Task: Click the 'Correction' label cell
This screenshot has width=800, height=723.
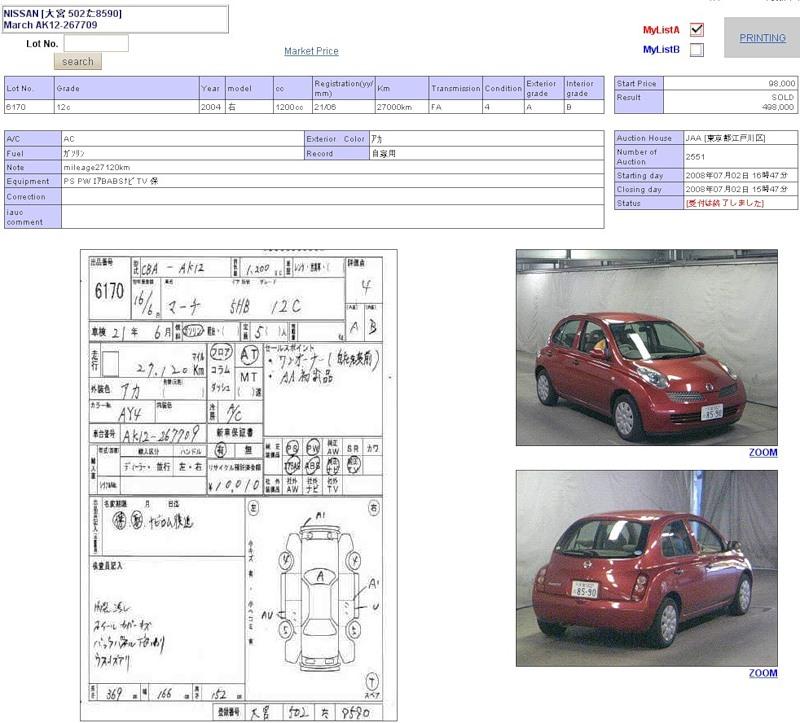Action: 33,196
